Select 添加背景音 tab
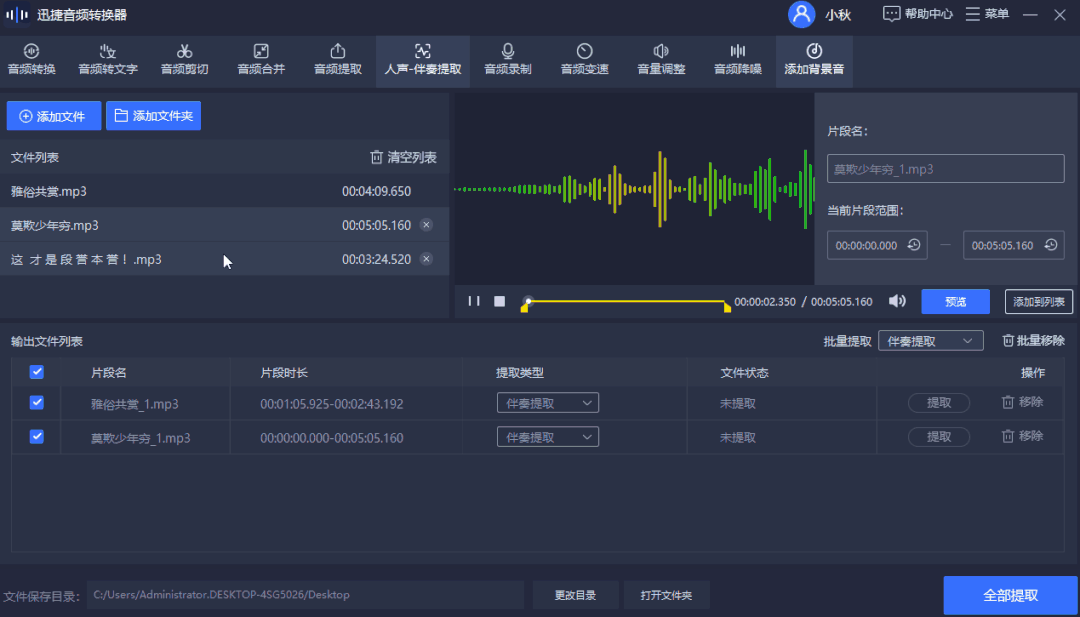This screenshot has width=1080, height=617. [x=814, y=61]
